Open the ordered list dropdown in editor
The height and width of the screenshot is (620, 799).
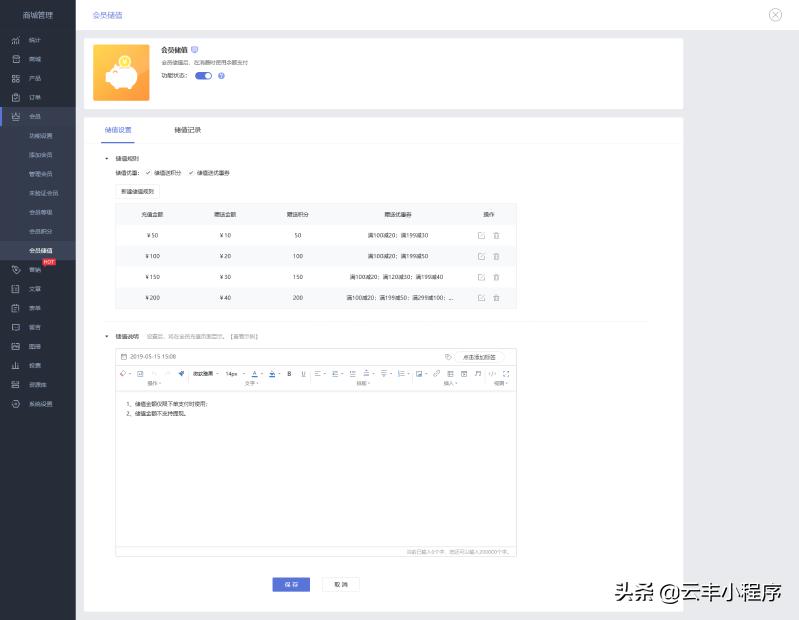pos(404,374)
